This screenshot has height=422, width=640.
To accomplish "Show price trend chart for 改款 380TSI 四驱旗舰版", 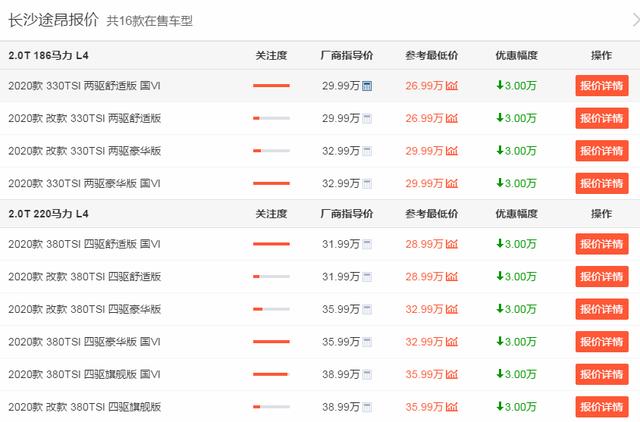I will [452, 406].
